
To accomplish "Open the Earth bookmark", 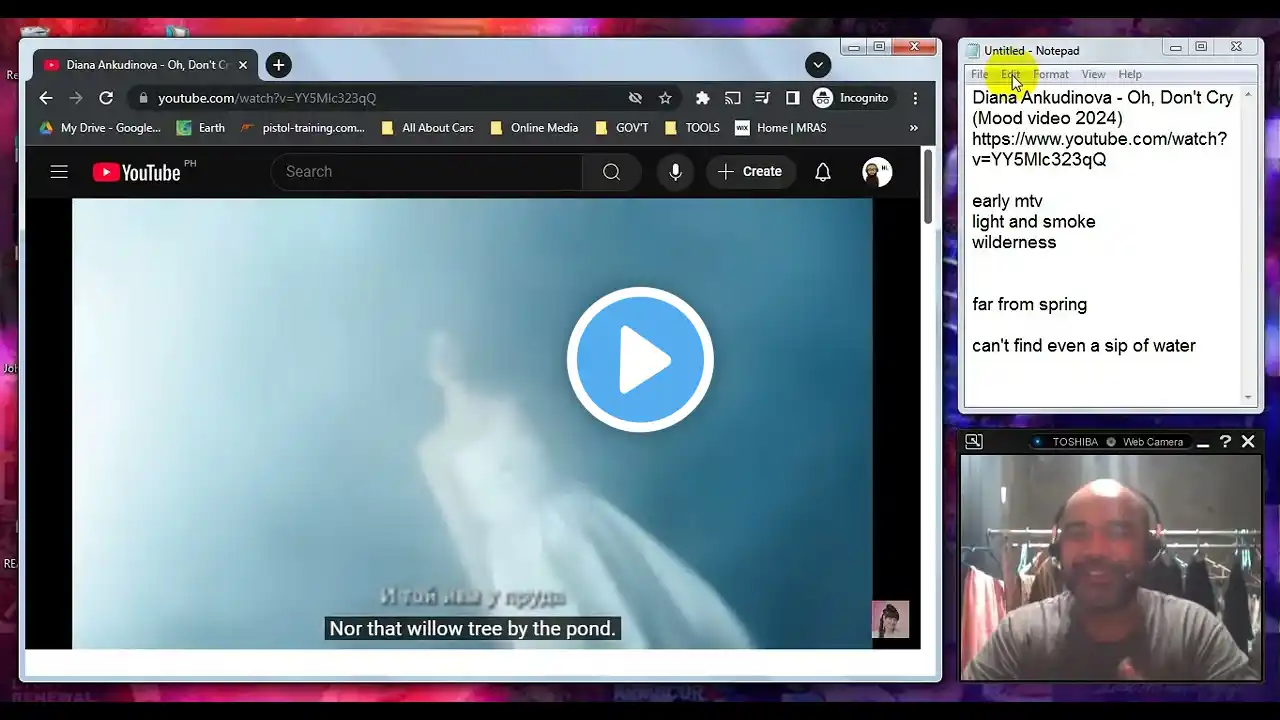I will (200, 128).
